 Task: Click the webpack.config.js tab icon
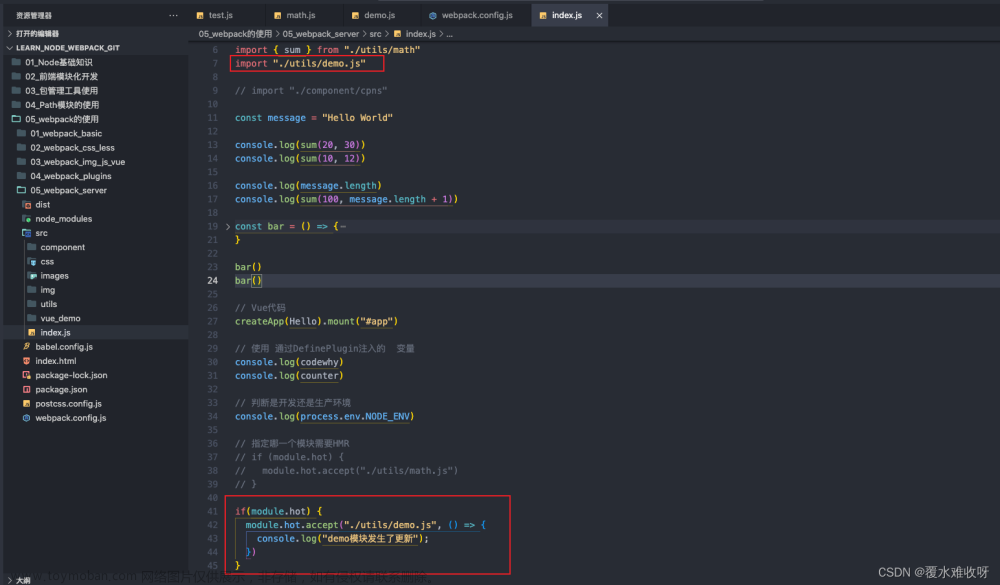click(x=433, y=15)
